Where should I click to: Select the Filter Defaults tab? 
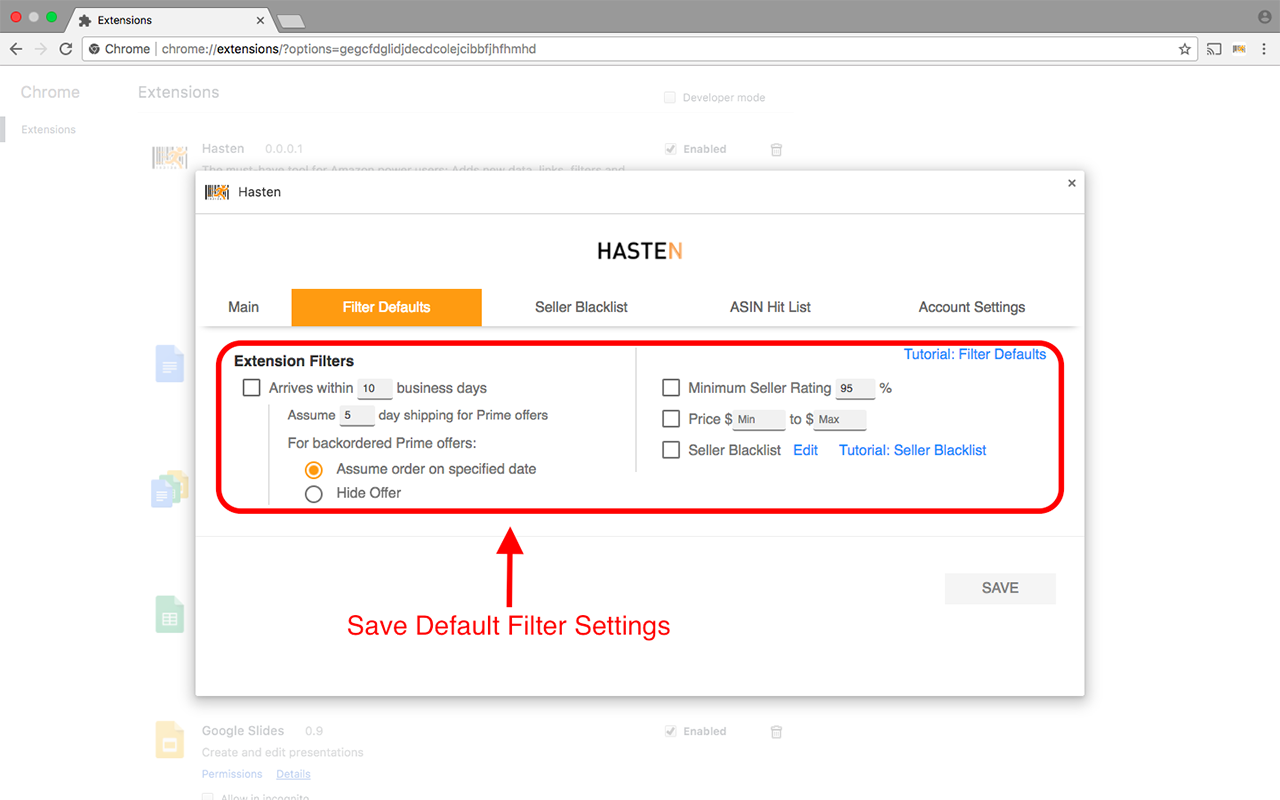(387, 307)
